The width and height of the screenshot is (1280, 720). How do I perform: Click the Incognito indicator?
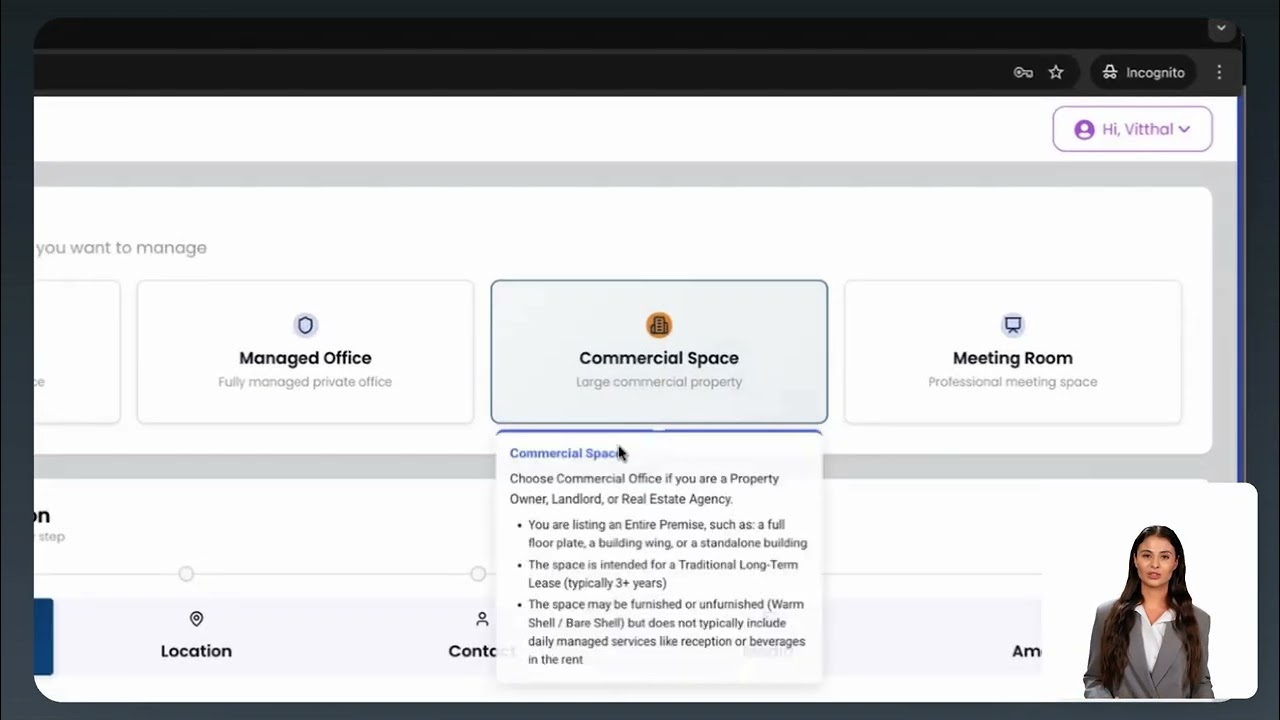click(1144, 72)
